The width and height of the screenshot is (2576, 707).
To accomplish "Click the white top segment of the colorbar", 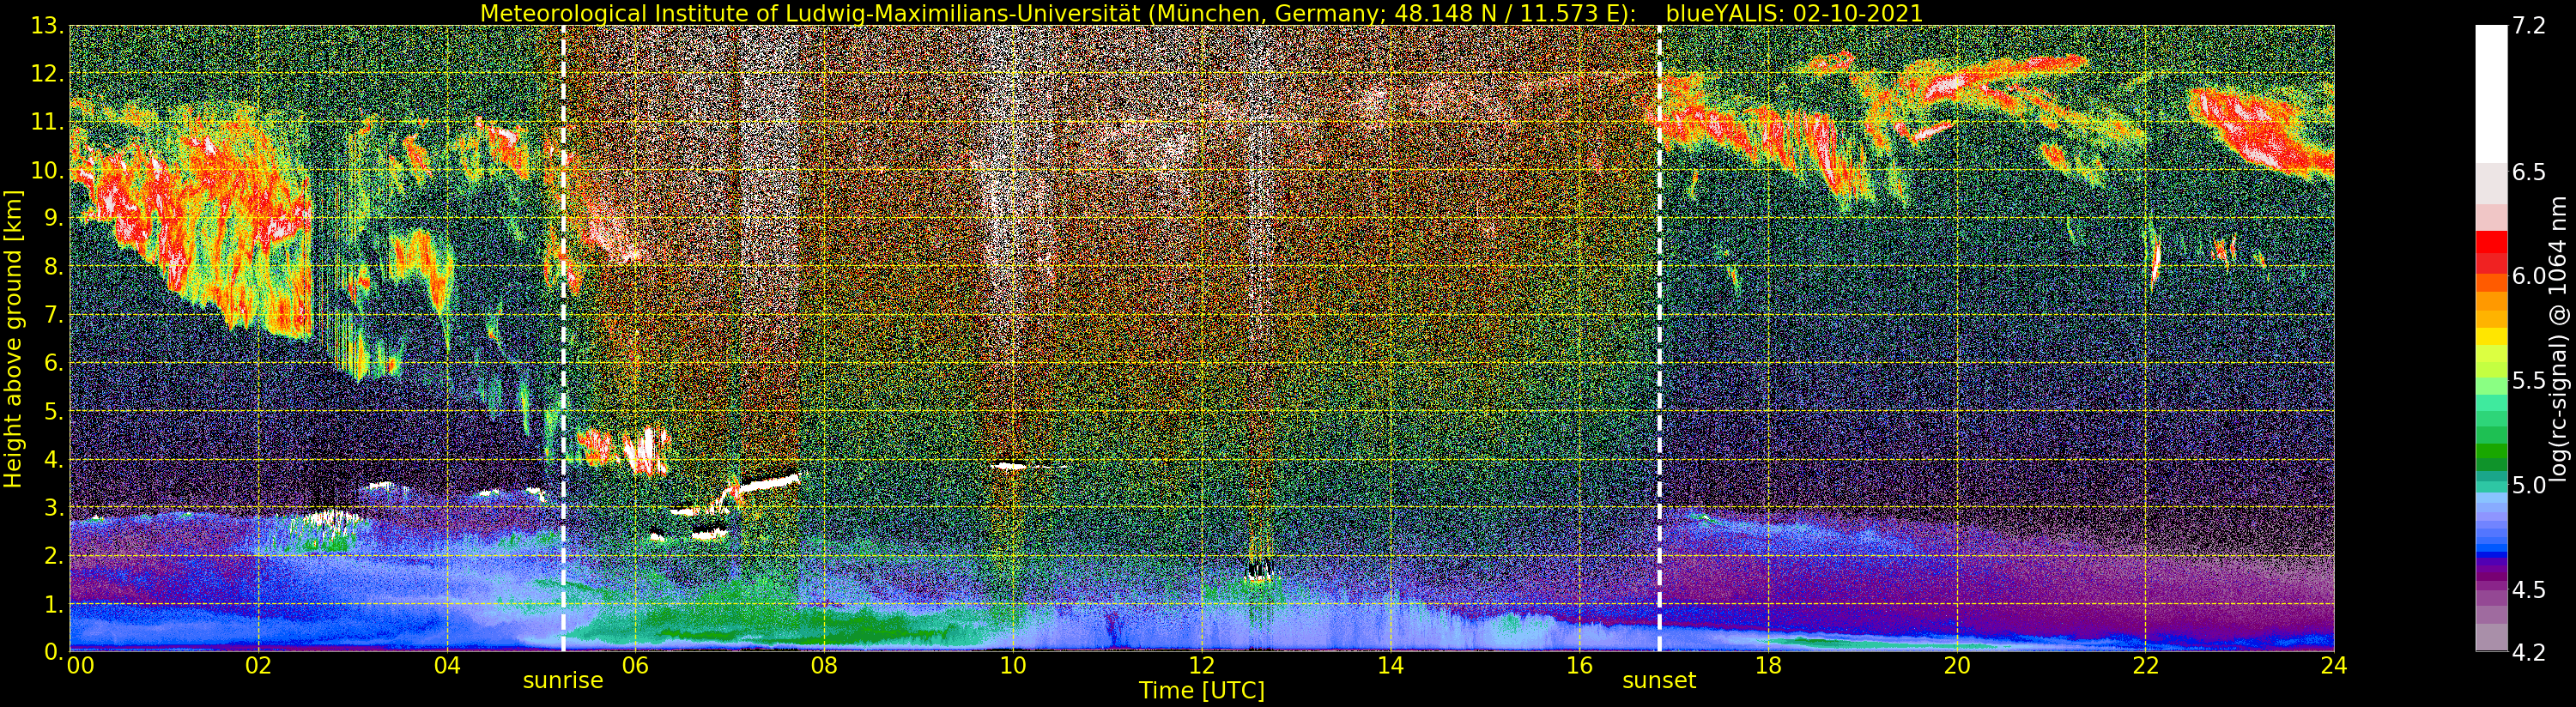I will (x=2491, y=94).
